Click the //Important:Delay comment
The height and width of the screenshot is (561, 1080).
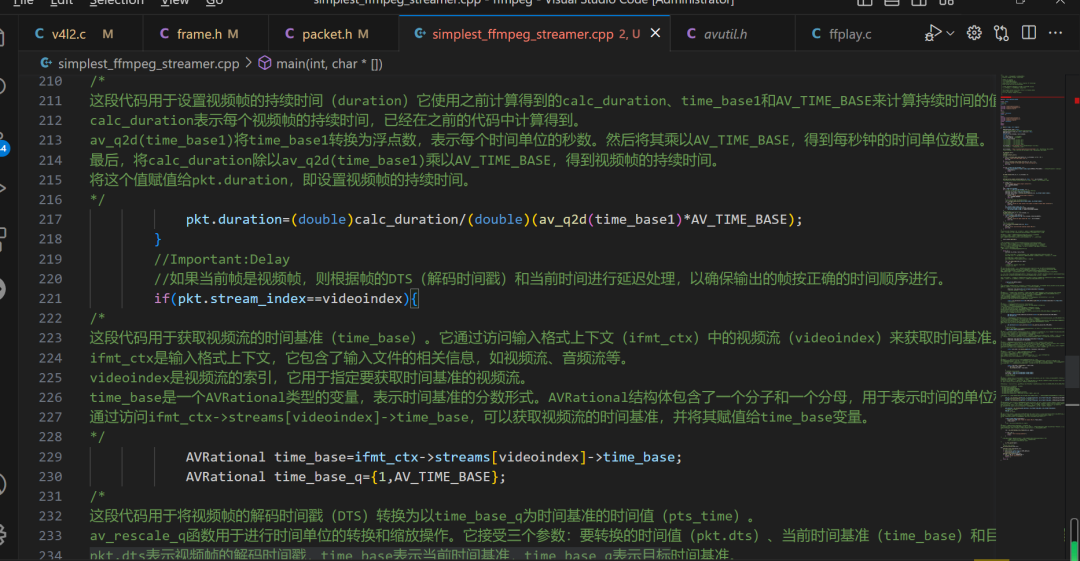pos(222,259)
